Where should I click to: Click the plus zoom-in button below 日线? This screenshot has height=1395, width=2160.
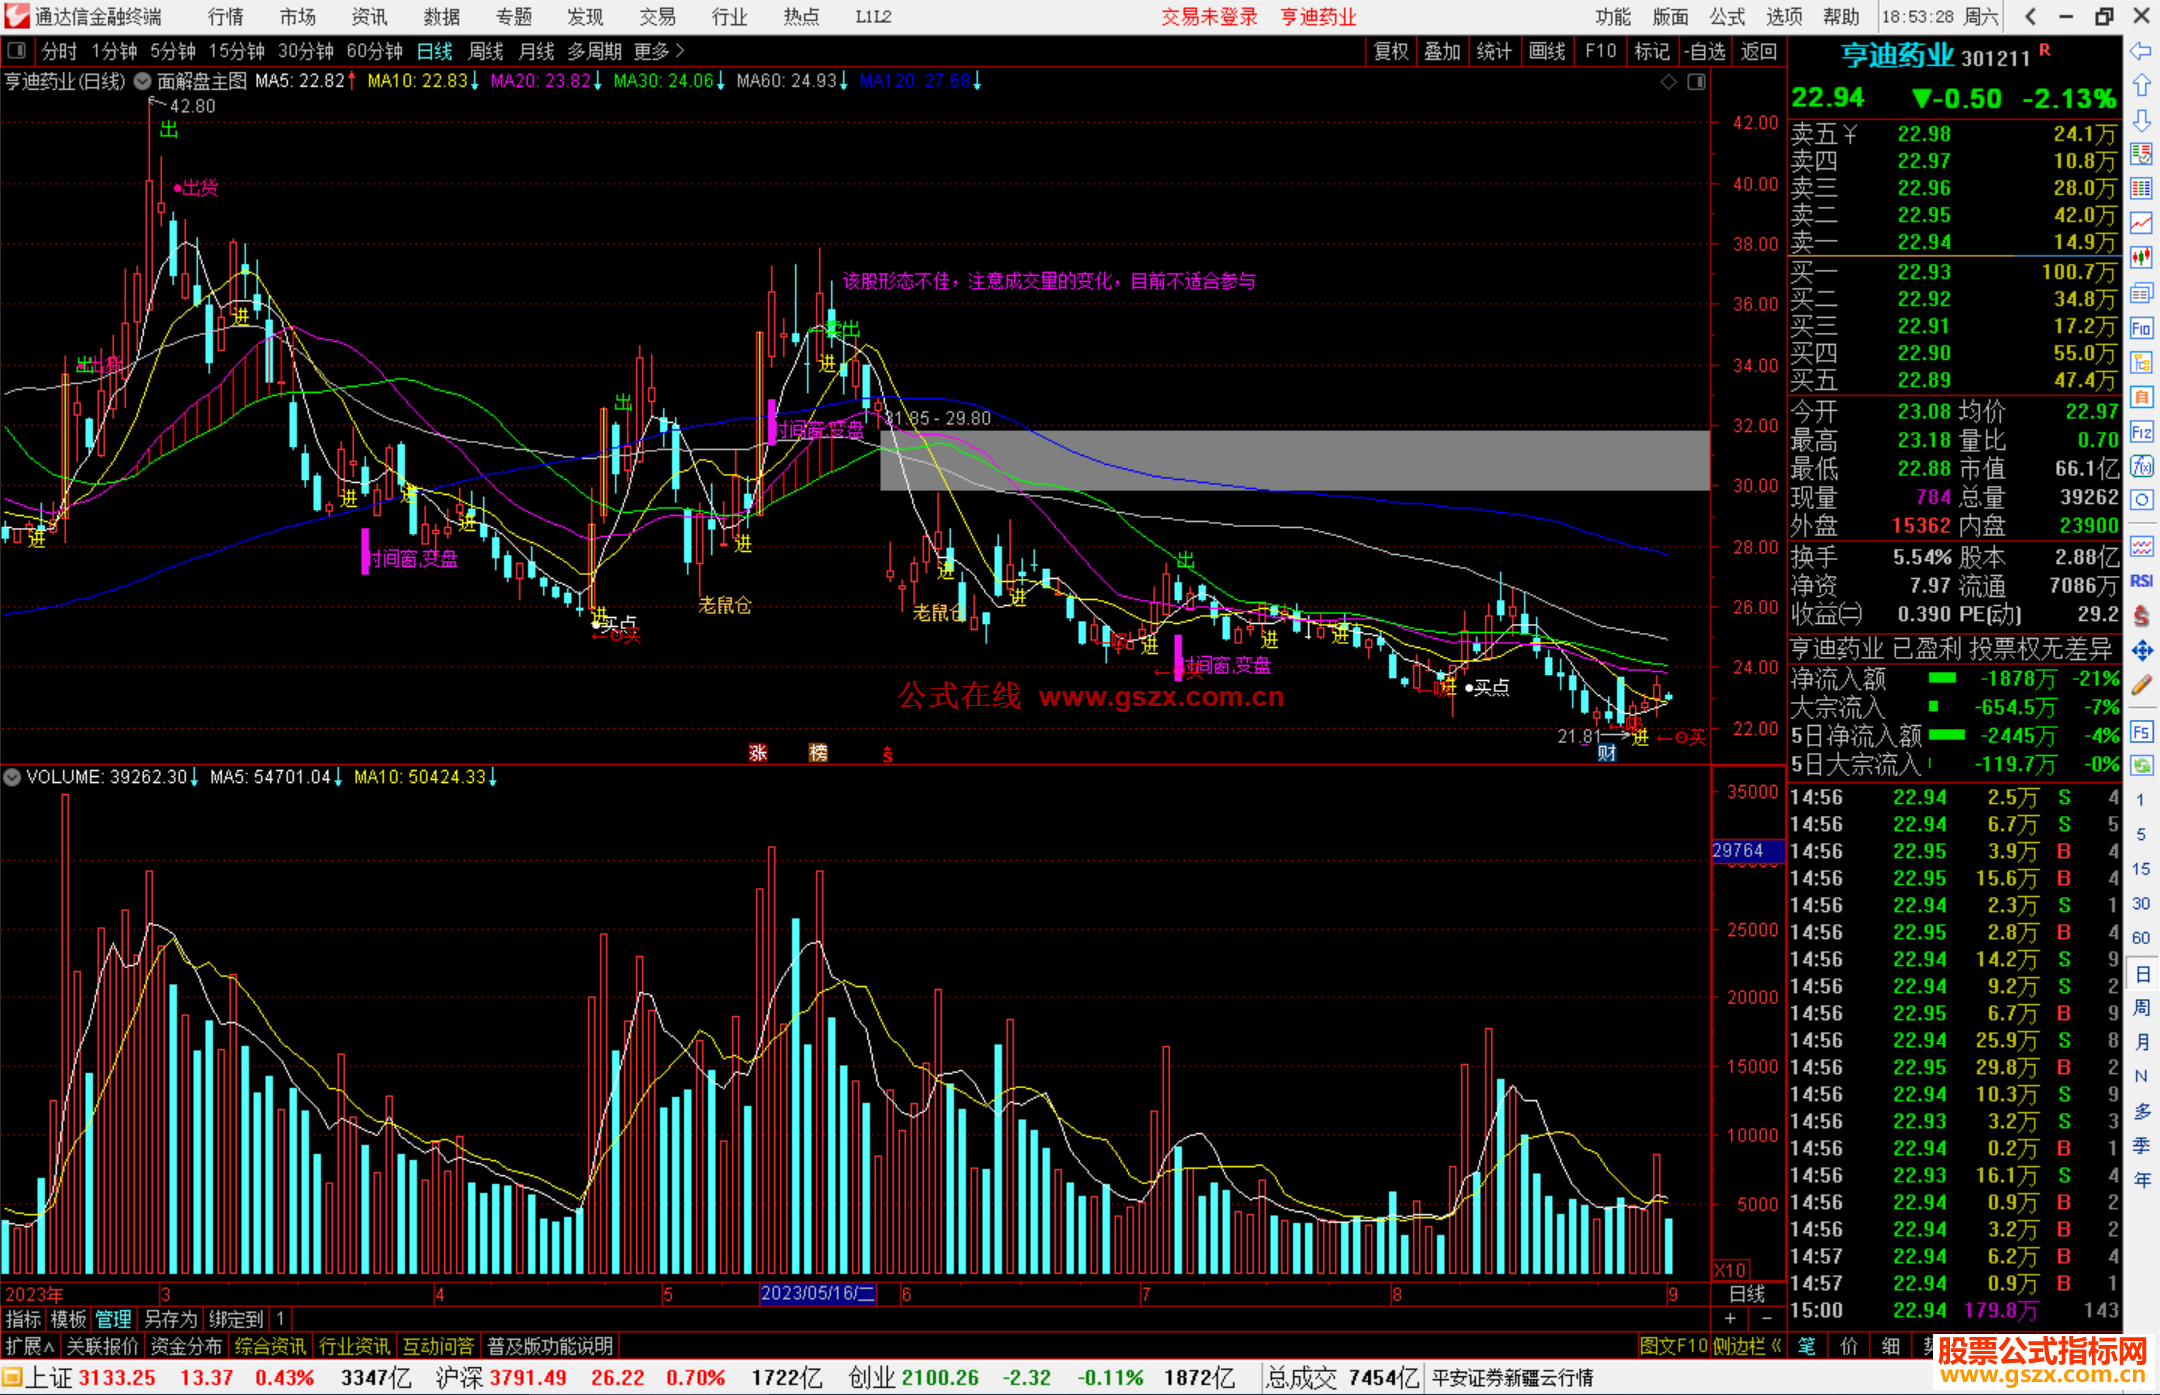1731,1318
